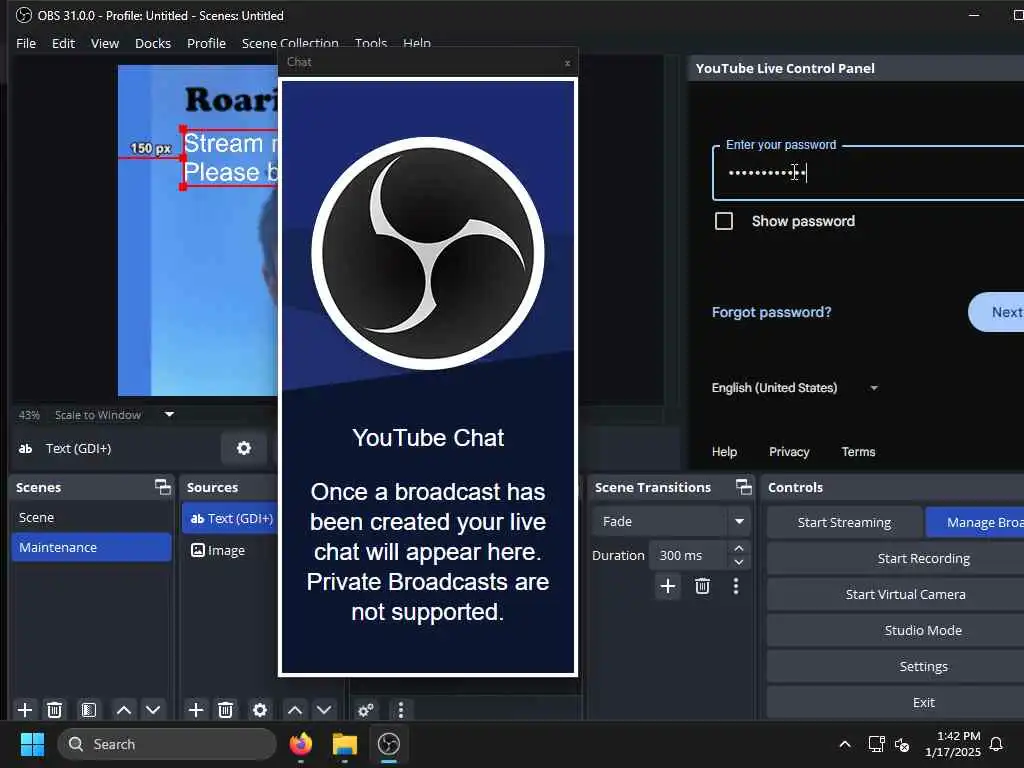Open the Fade transition dropdown
The image size is (1024, 768).
tap(671, 522)
